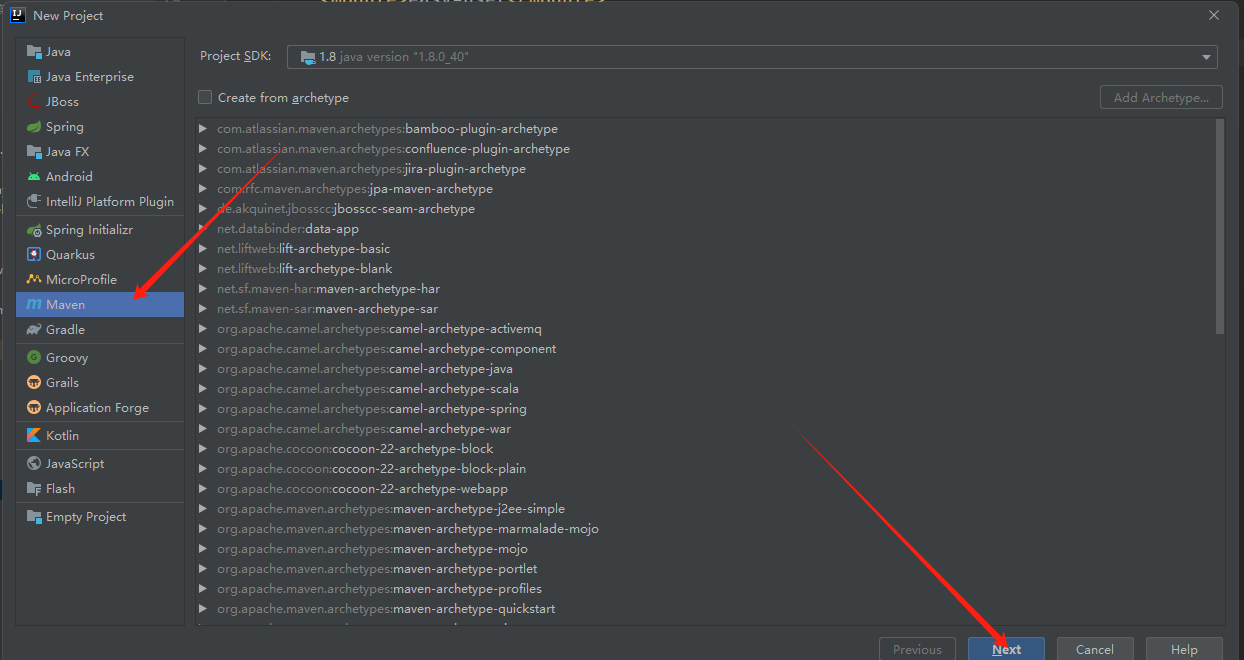Select camel-archetype-spring row
This screenshot has height=660, width=1244.
[704, 409]
